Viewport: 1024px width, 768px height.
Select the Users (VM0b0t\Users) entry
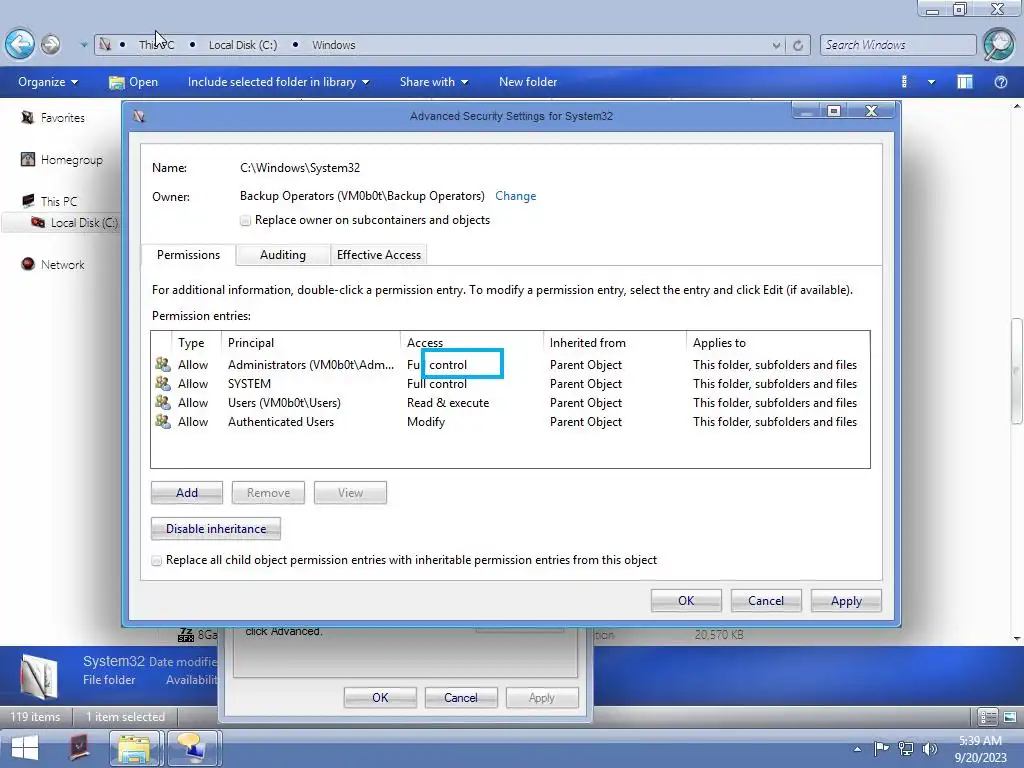tap(511, 403)
